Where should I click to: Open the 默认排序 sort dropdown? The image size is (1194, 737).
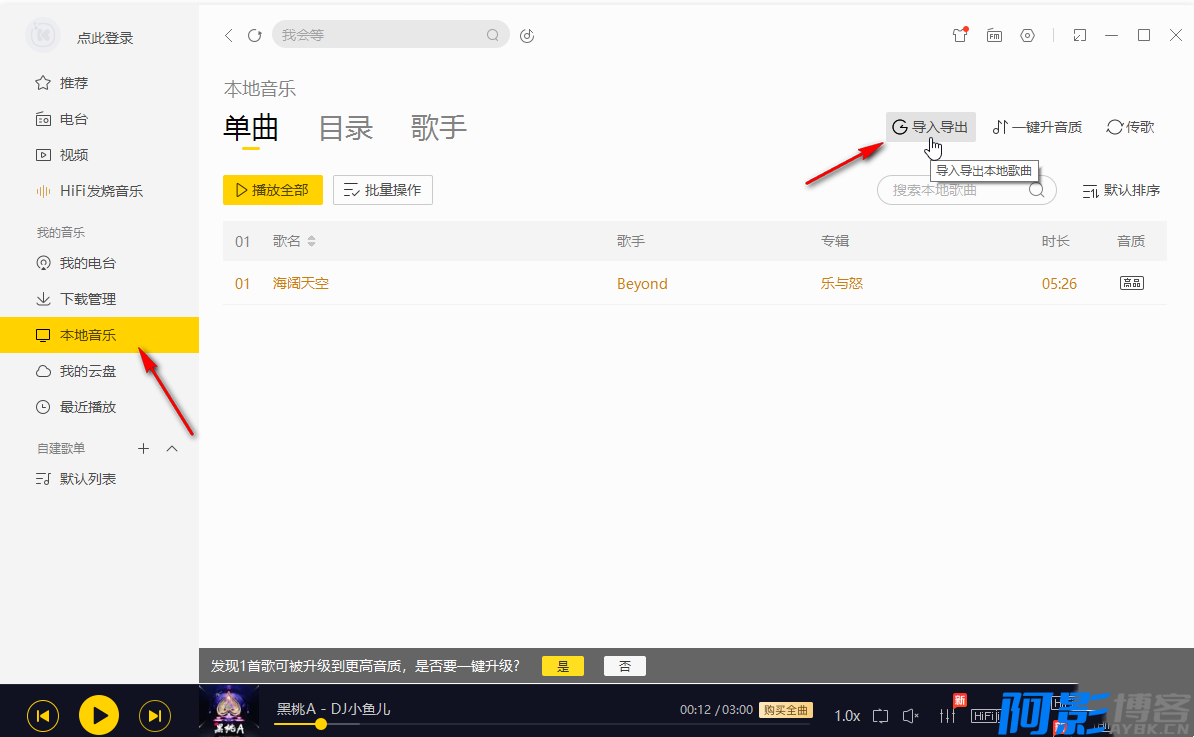point(1121,190)
